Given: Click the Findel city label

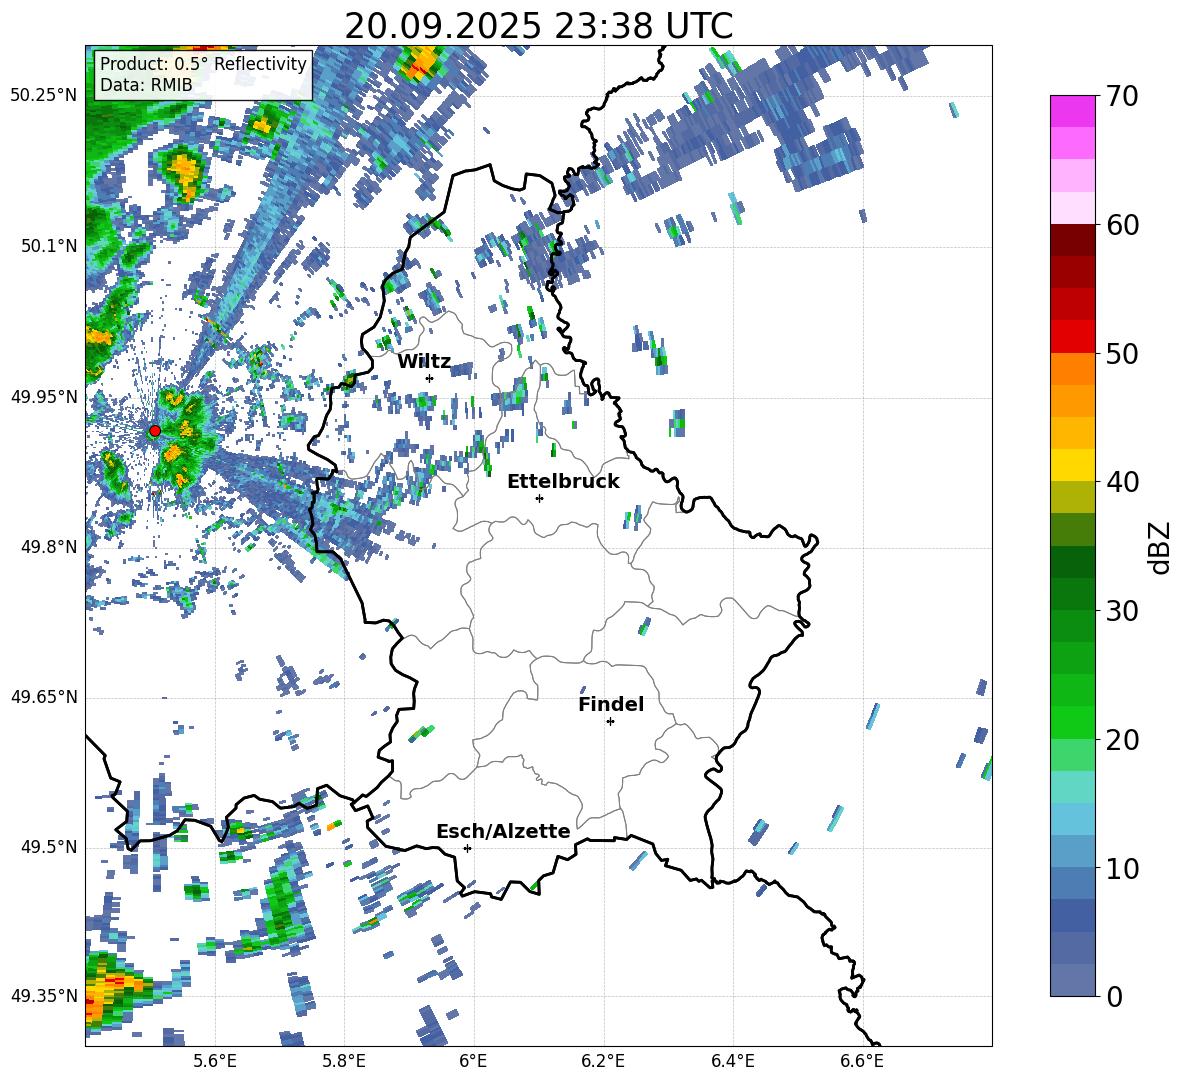Looking at the screenshot, I should tap(611, 704).
